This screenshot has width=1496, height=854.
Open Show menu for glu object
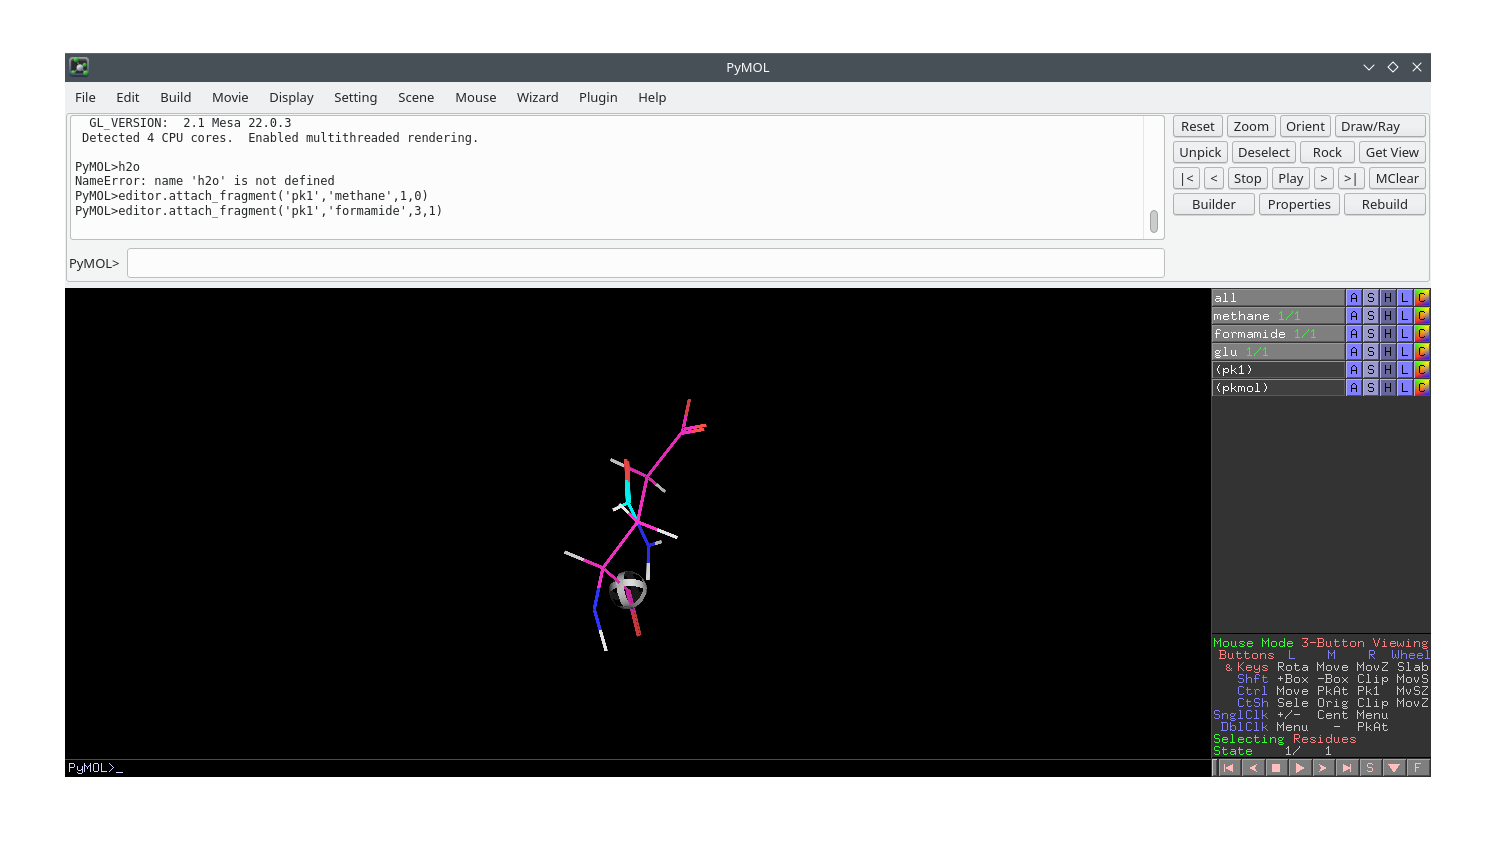[x=1371, y=352]
